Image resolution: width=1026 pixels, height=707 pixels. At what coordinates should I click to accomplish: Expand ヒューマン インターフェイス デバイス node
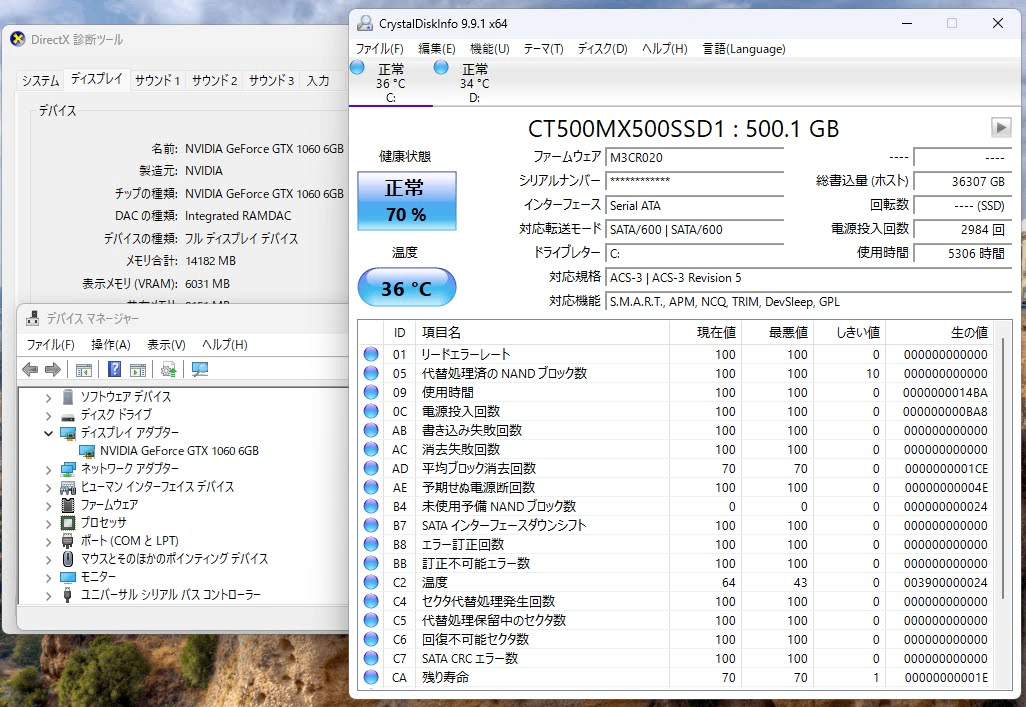(x=48, y=487)
